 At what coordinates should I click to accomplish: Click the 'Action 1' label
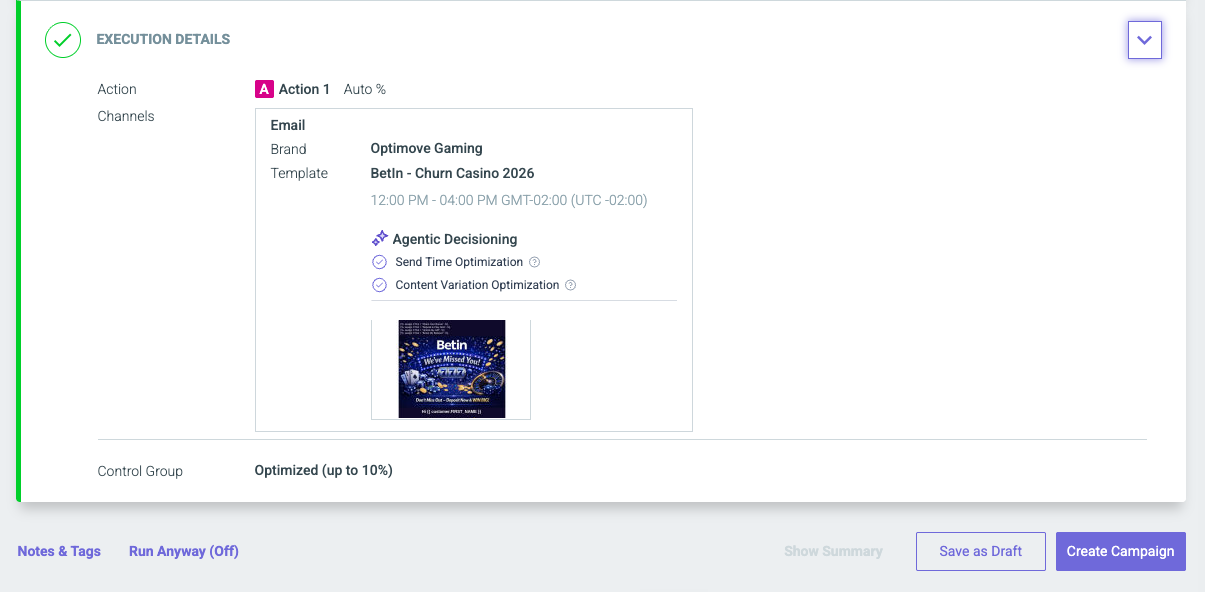click(x=304, y=89)
